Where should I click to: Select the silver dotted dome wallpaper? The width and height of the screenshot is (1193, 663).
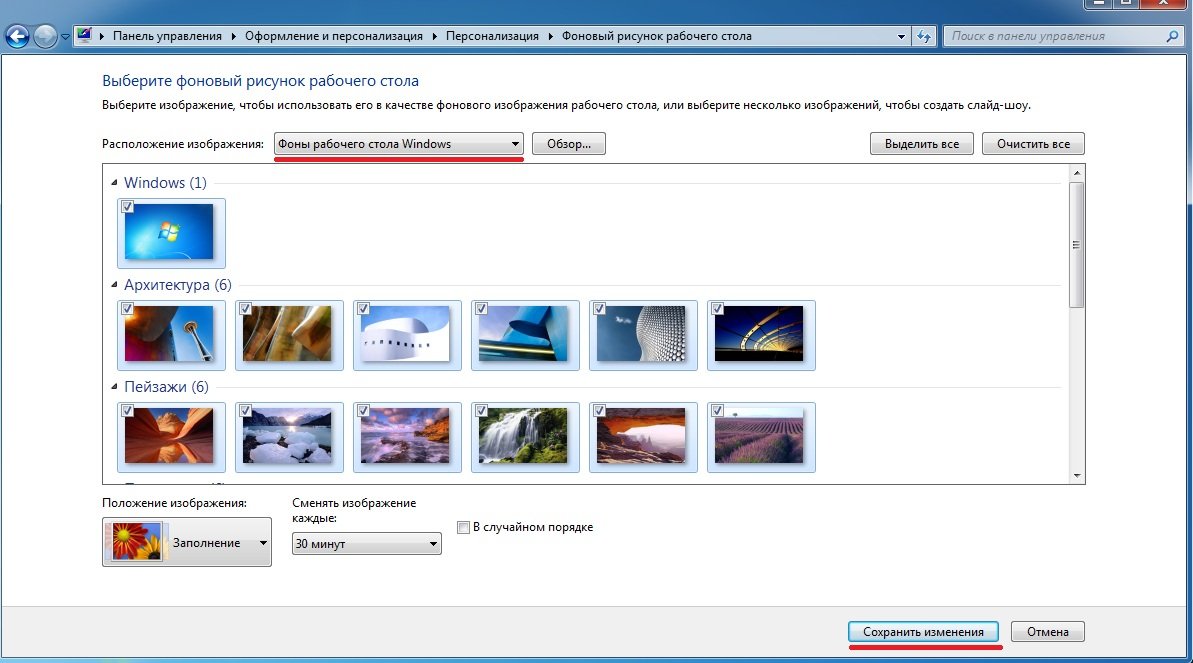pos(642,335)
